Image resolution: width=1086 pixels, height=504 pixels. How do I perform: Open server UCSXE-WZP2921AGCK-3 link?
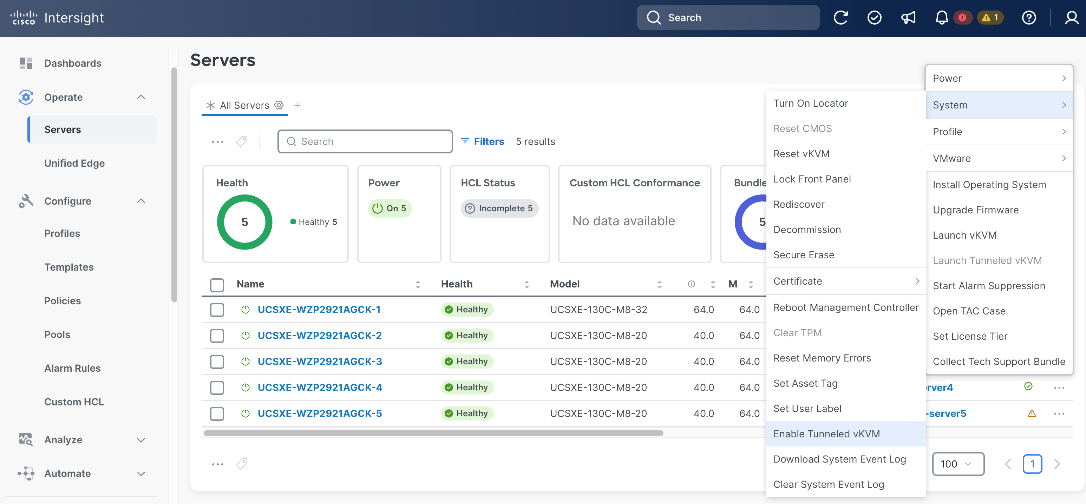(320, 361)
